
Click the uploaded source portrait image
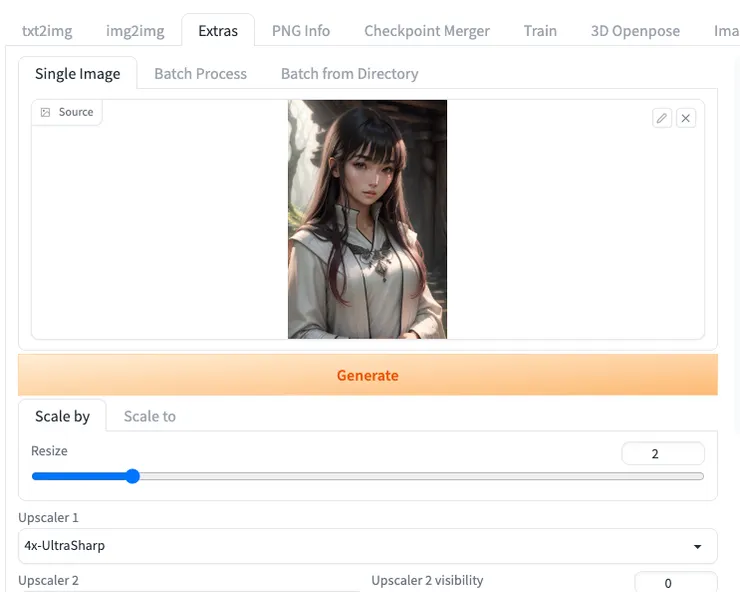click(368, 219)
